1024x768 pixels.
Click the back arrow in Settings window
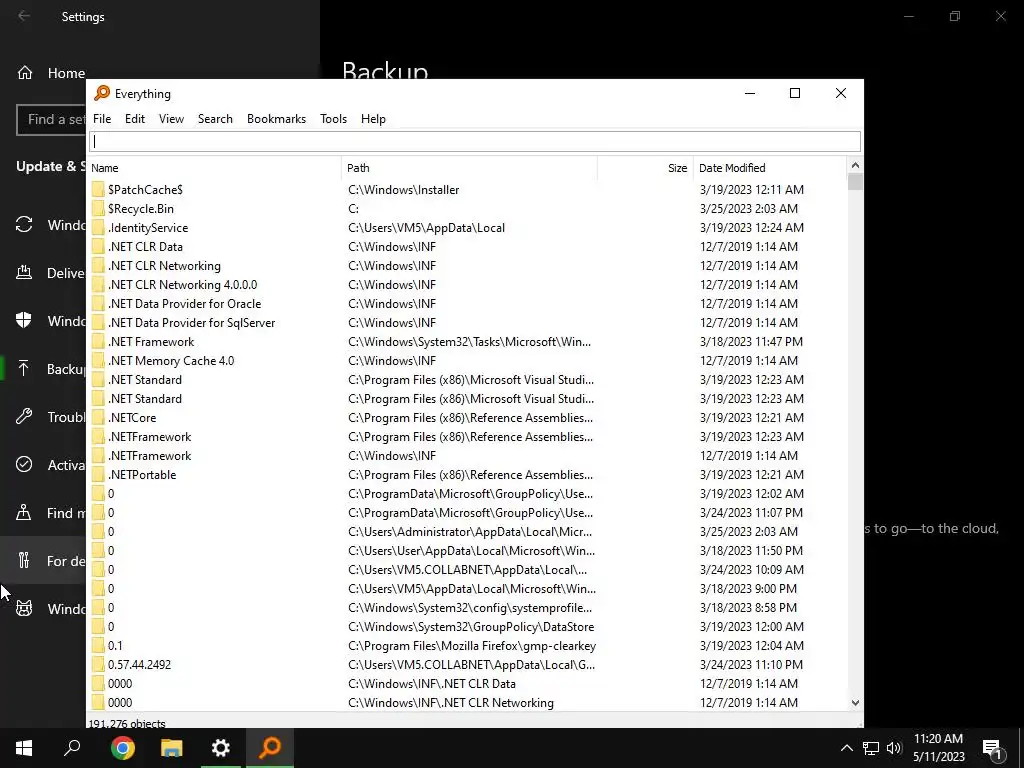click(24, 16)
